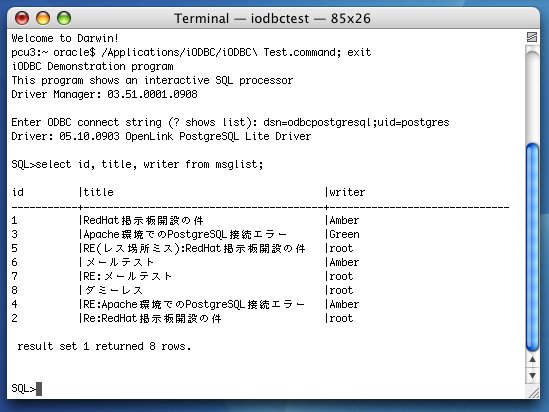Click the 'writer' column header text
The image size is (549, 412).
[x=347, y=192]
